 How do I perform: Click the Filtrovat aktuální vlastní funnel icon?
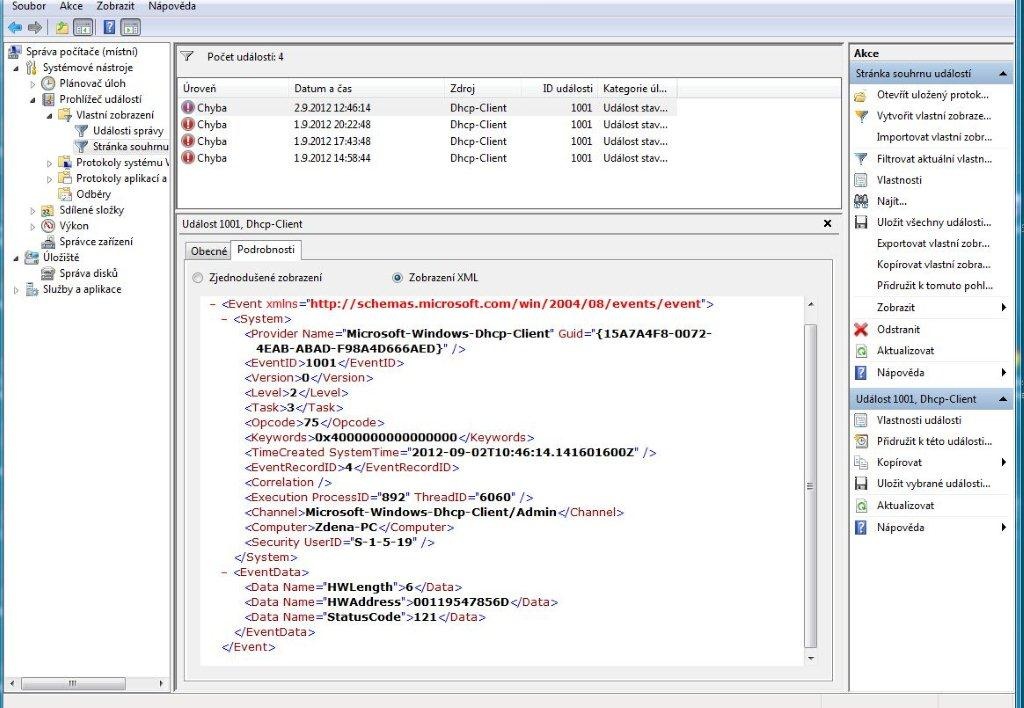tap(860, 159)
